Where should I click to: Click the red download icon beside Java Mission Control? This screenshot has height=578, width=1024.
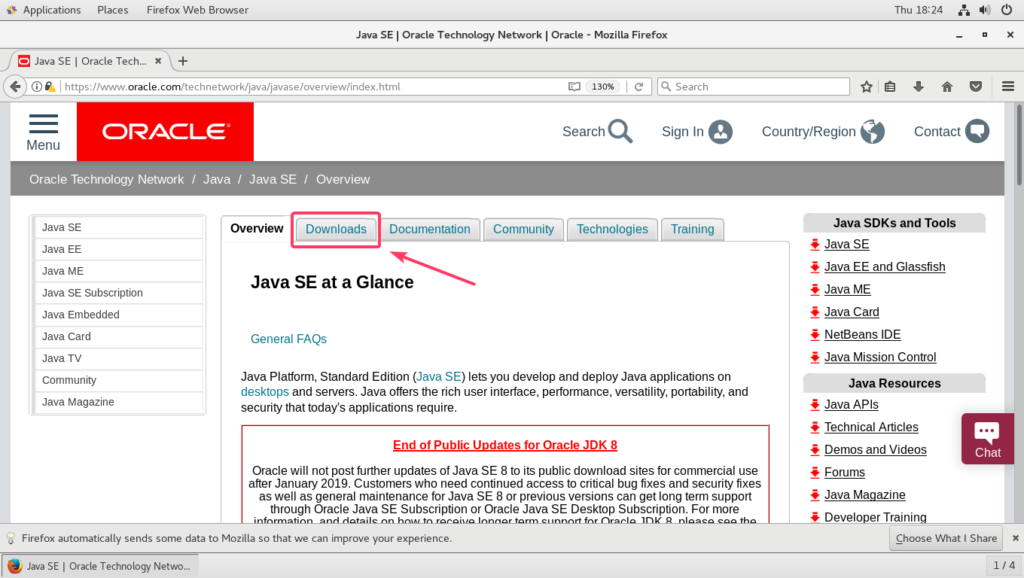814,357
